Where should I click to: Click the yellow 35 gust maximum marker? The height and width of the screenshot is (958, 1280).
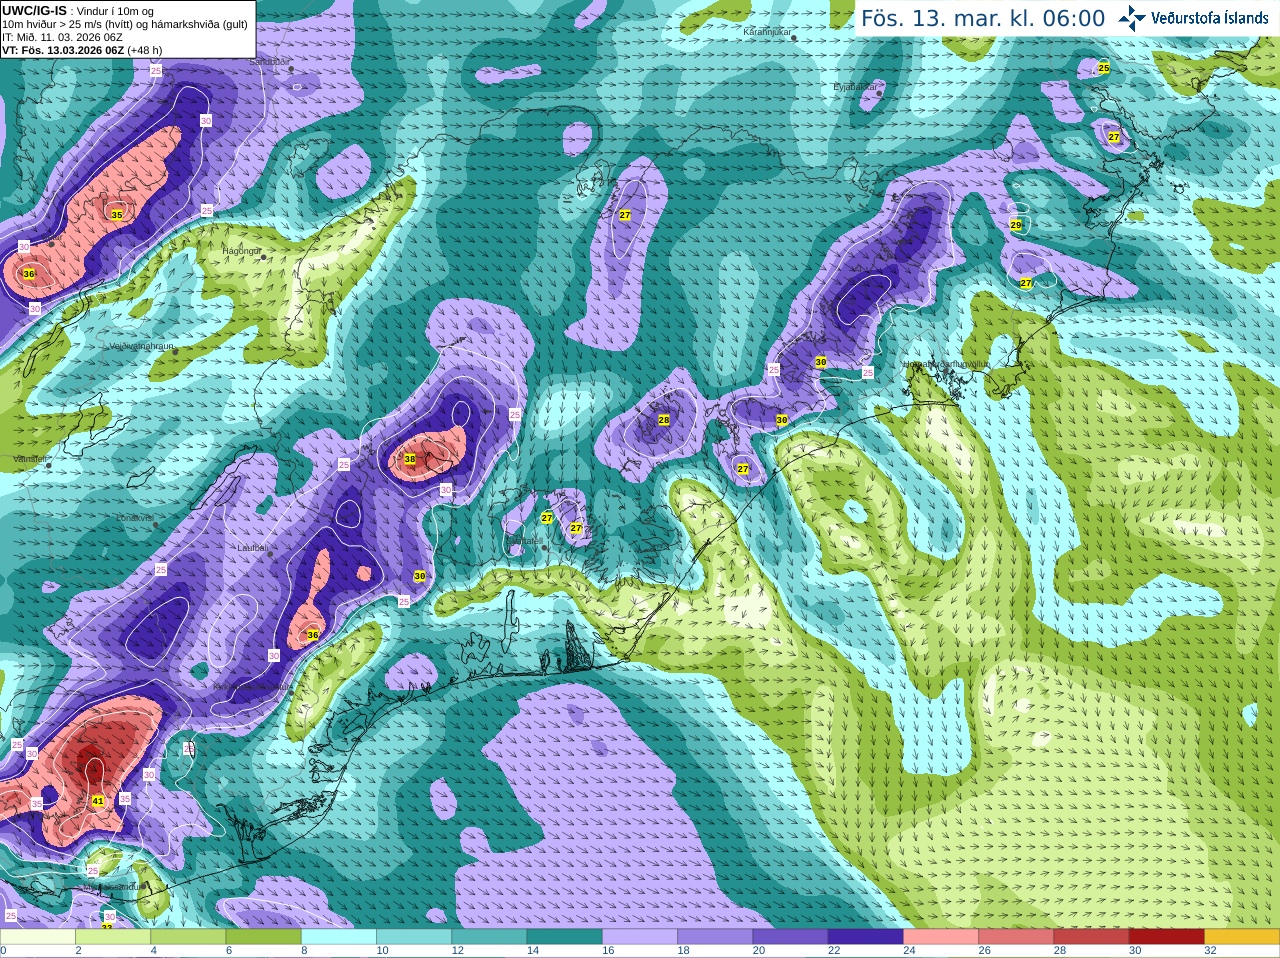coord(116,215)
